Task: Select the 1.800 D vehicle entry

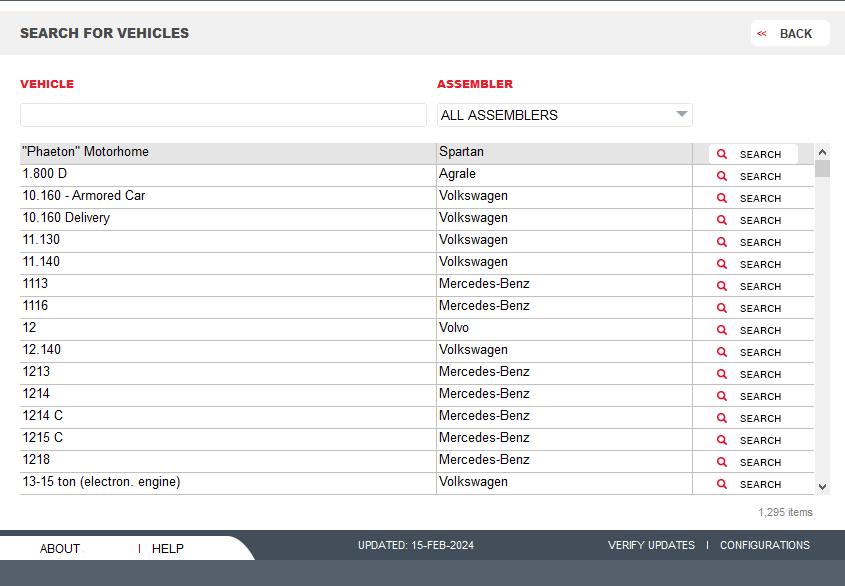Action: click(45, 174)
